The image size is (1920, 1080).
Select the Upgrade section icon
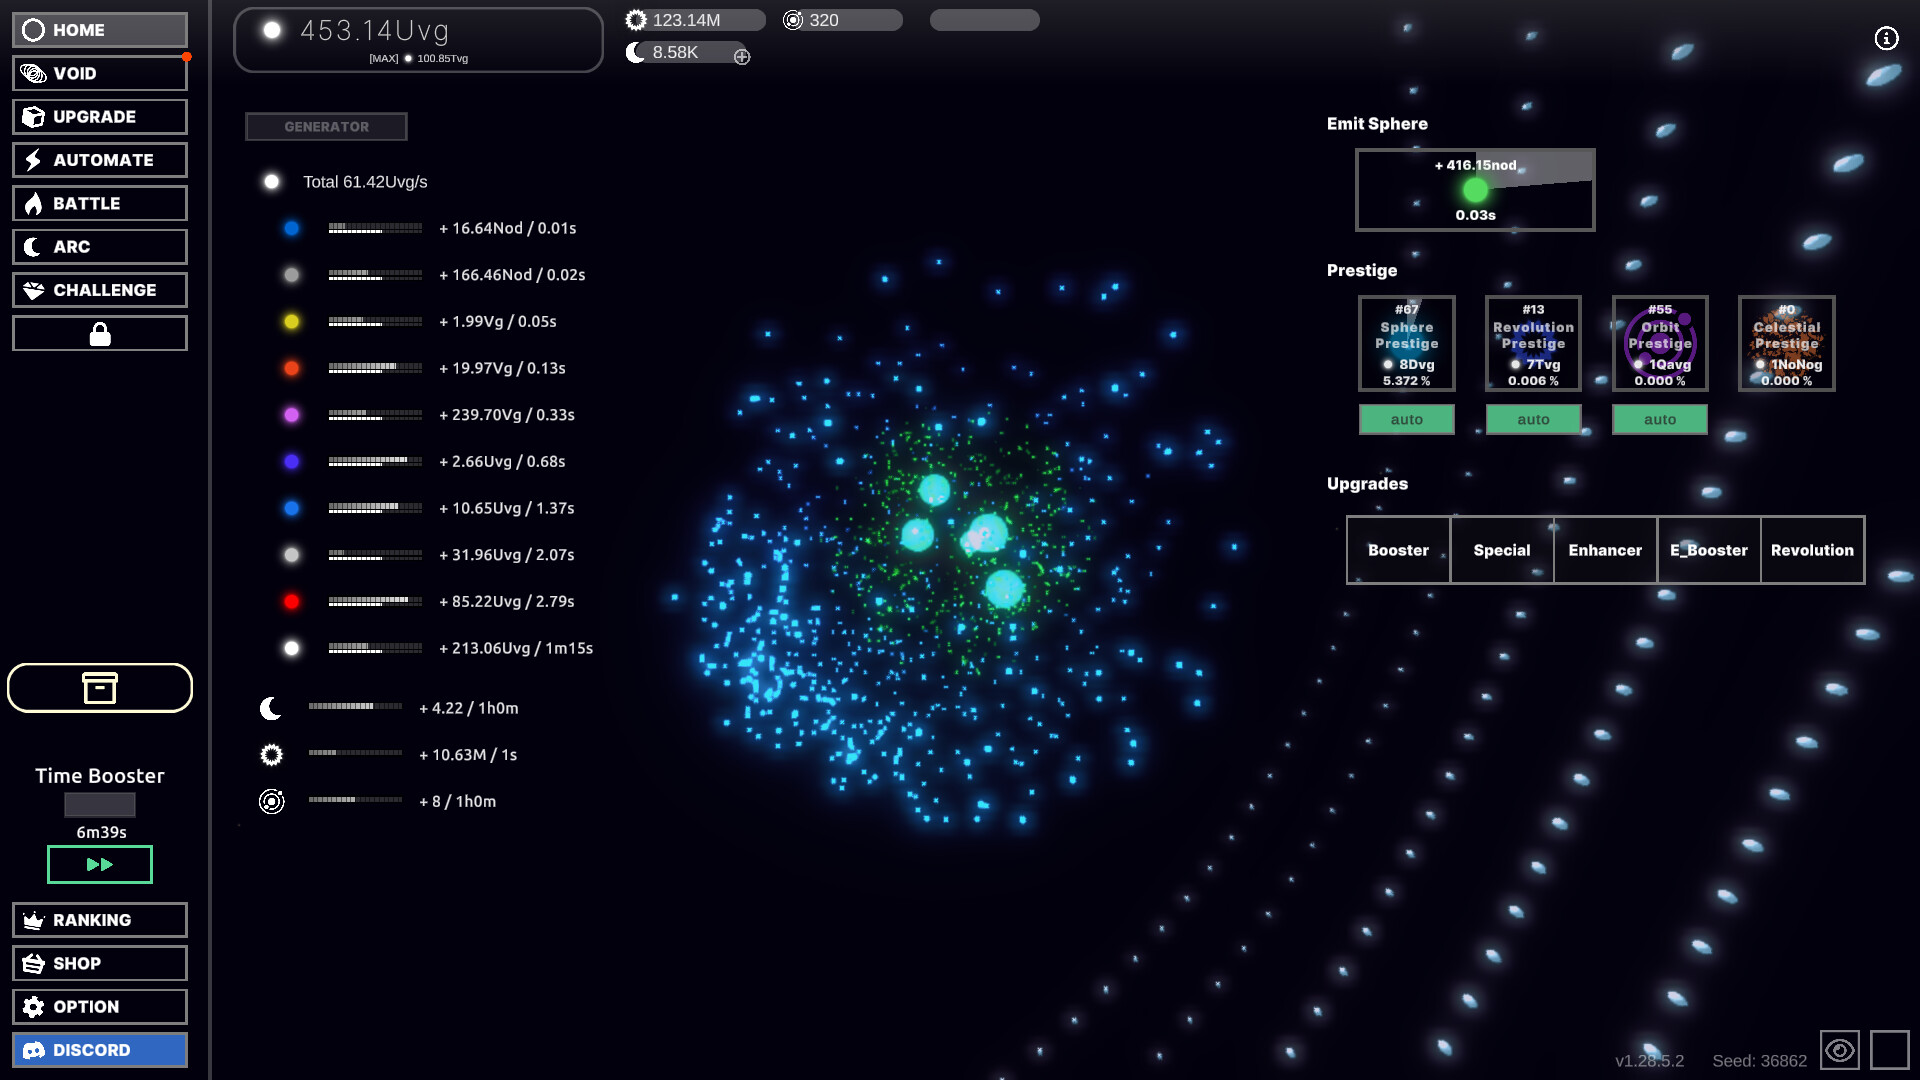(99, 116)
